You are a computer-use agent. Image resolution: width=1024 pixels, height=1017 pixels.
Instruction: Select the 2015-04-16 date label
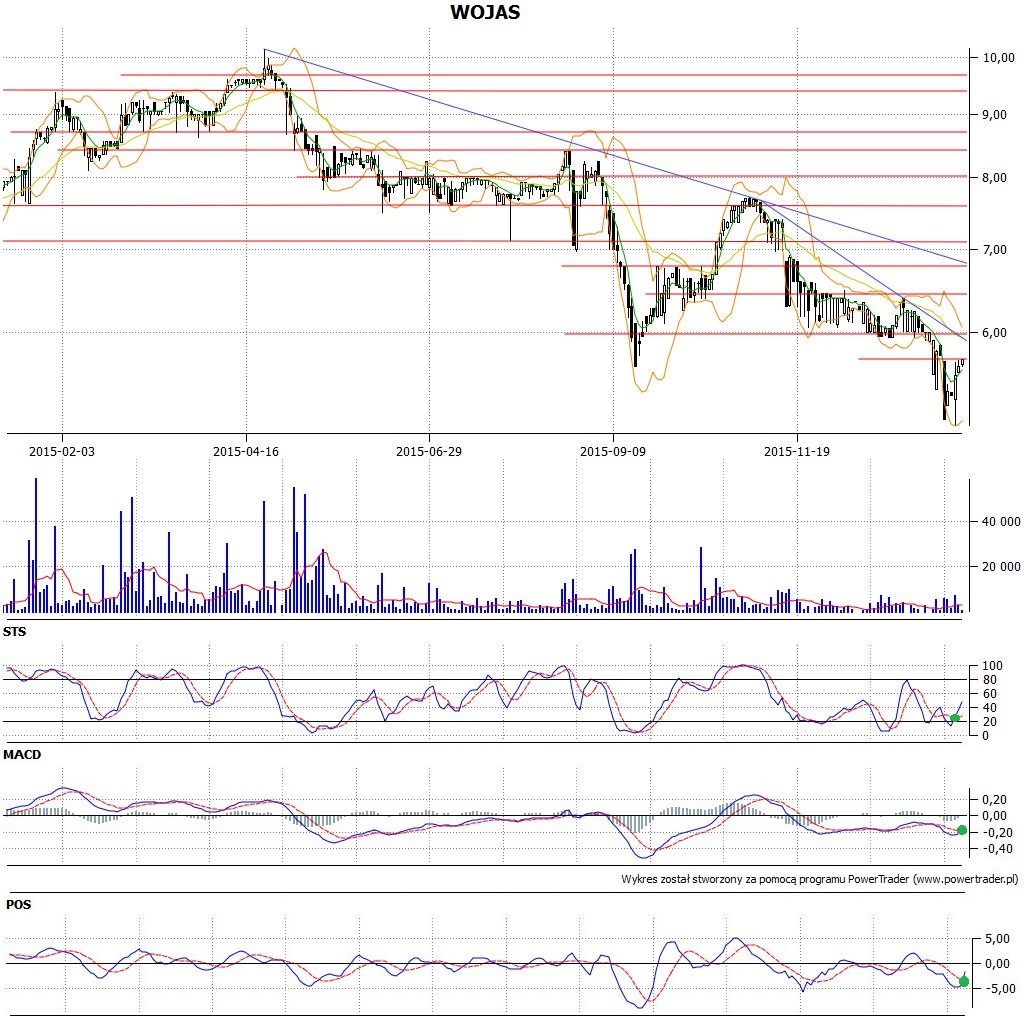[x=246, y=451]
